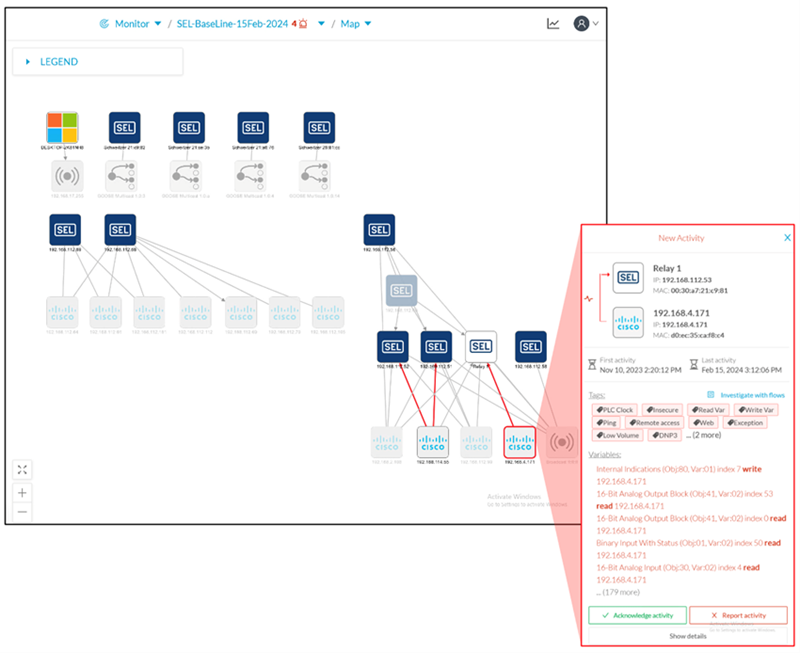Click the fit-to-screen map icon
The height and width of the screenshot is (653, 800).
[x=23, y=470]
